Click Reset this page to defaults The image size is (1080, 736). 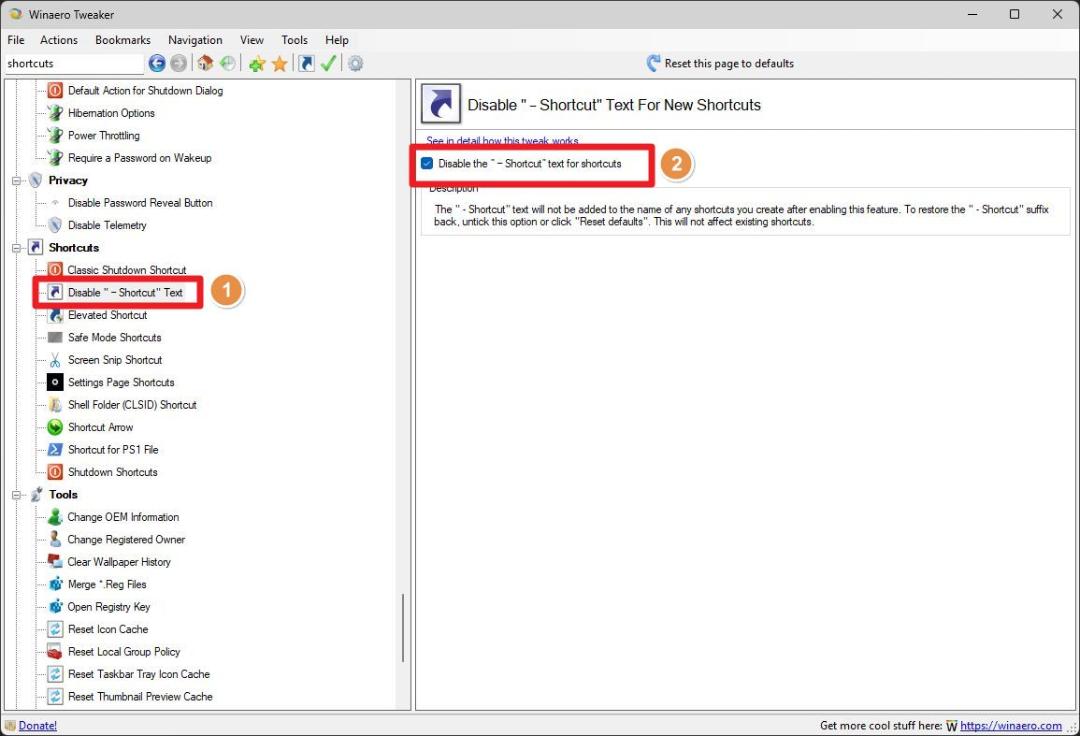point(729,63)
